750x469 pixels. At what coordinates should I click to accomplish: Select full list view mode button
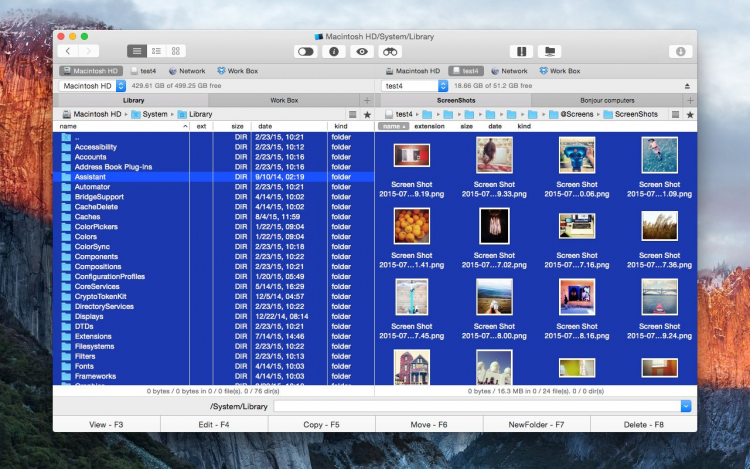137,51
